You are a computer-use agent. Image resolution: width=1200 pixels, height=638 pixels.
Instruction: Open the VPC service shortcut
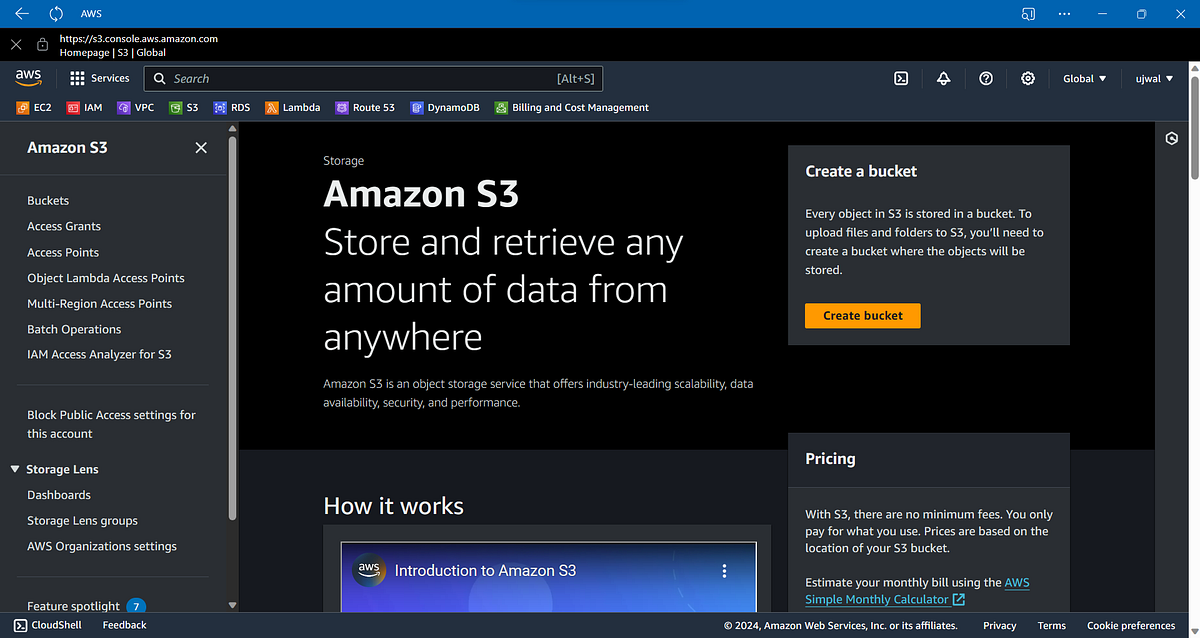135,107
